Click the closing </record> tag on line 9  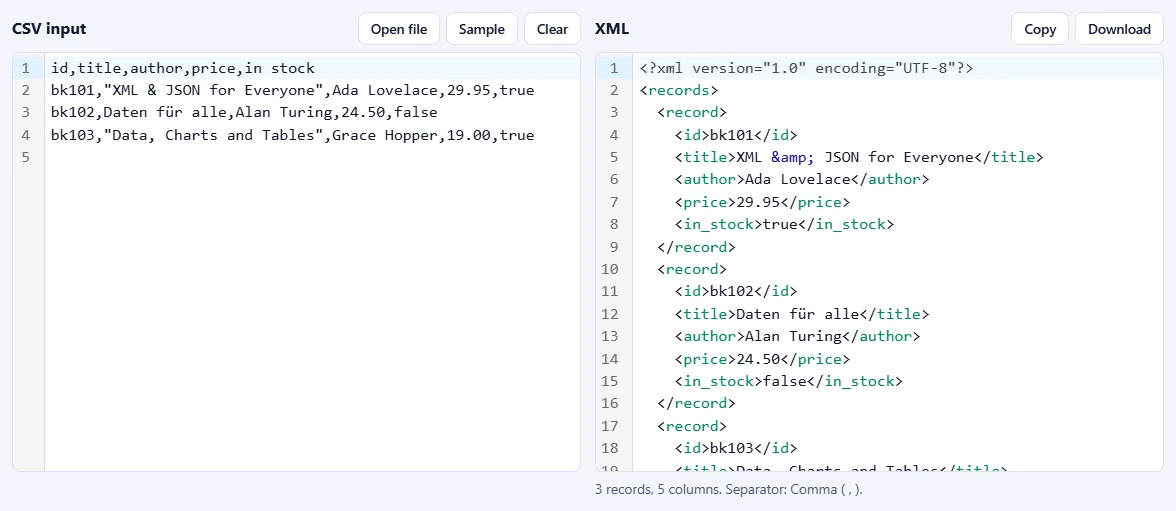pyautogui.click(x=696, y=248)
